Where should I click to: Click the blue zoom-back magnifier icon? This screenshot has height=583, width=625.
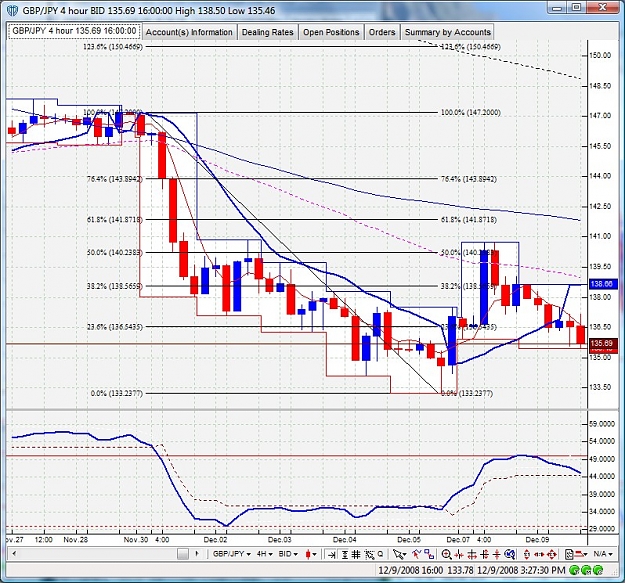point(510,554)
